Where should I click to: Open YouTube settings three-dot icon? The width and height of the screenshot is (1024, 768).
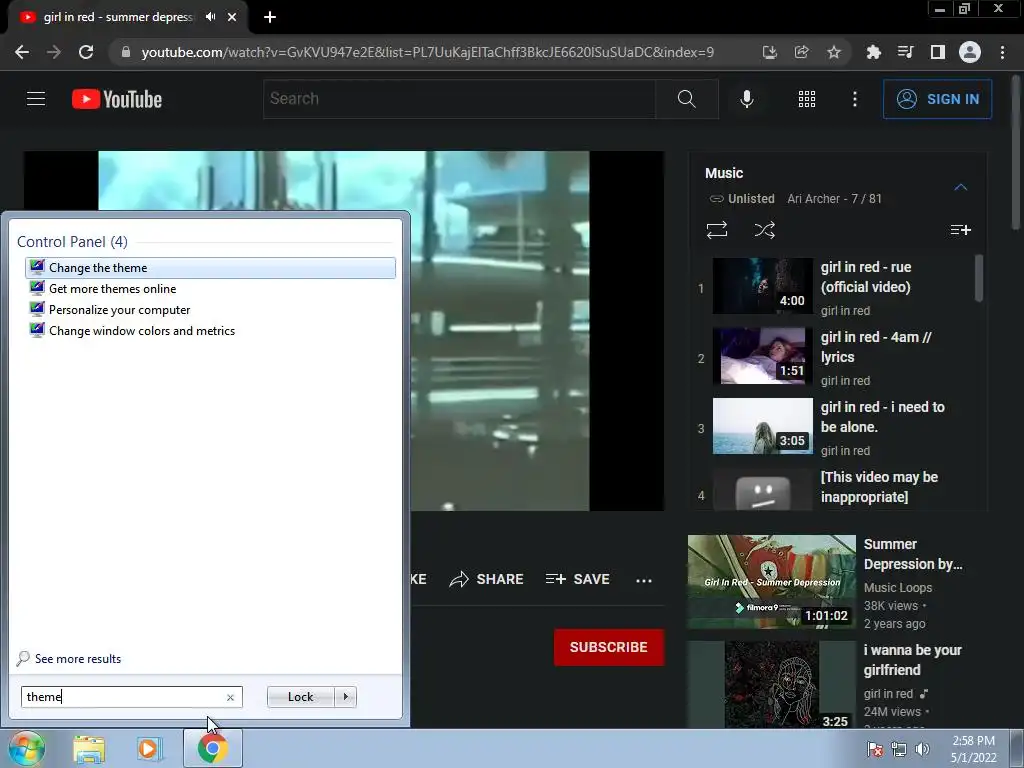pos(854,99)
